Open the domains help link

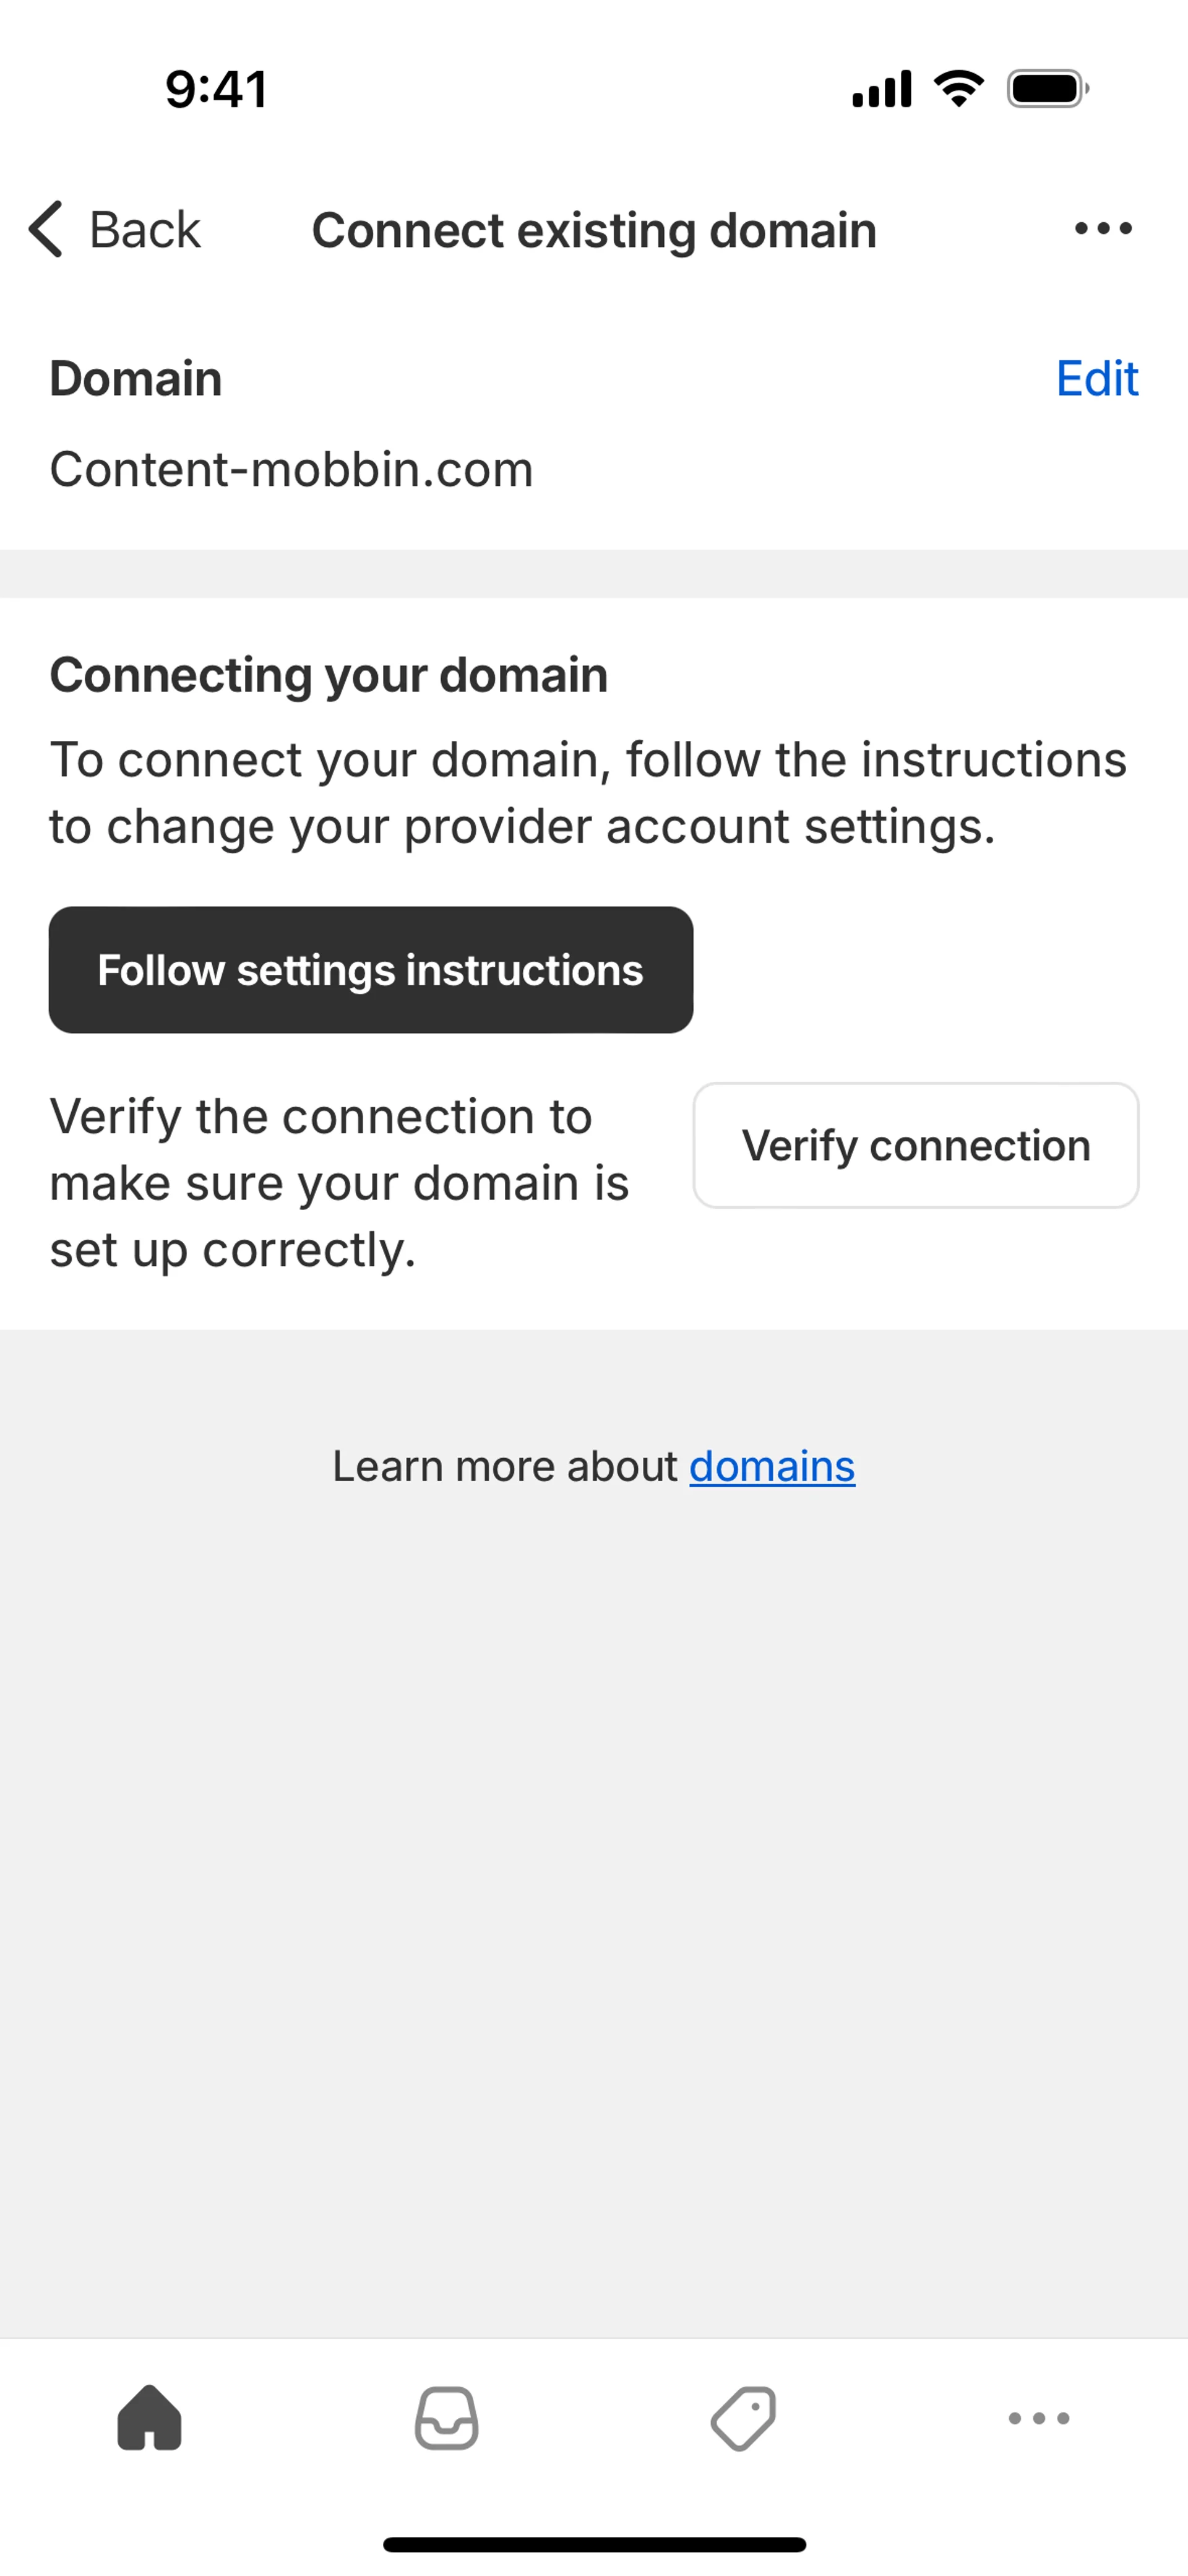772,1467
